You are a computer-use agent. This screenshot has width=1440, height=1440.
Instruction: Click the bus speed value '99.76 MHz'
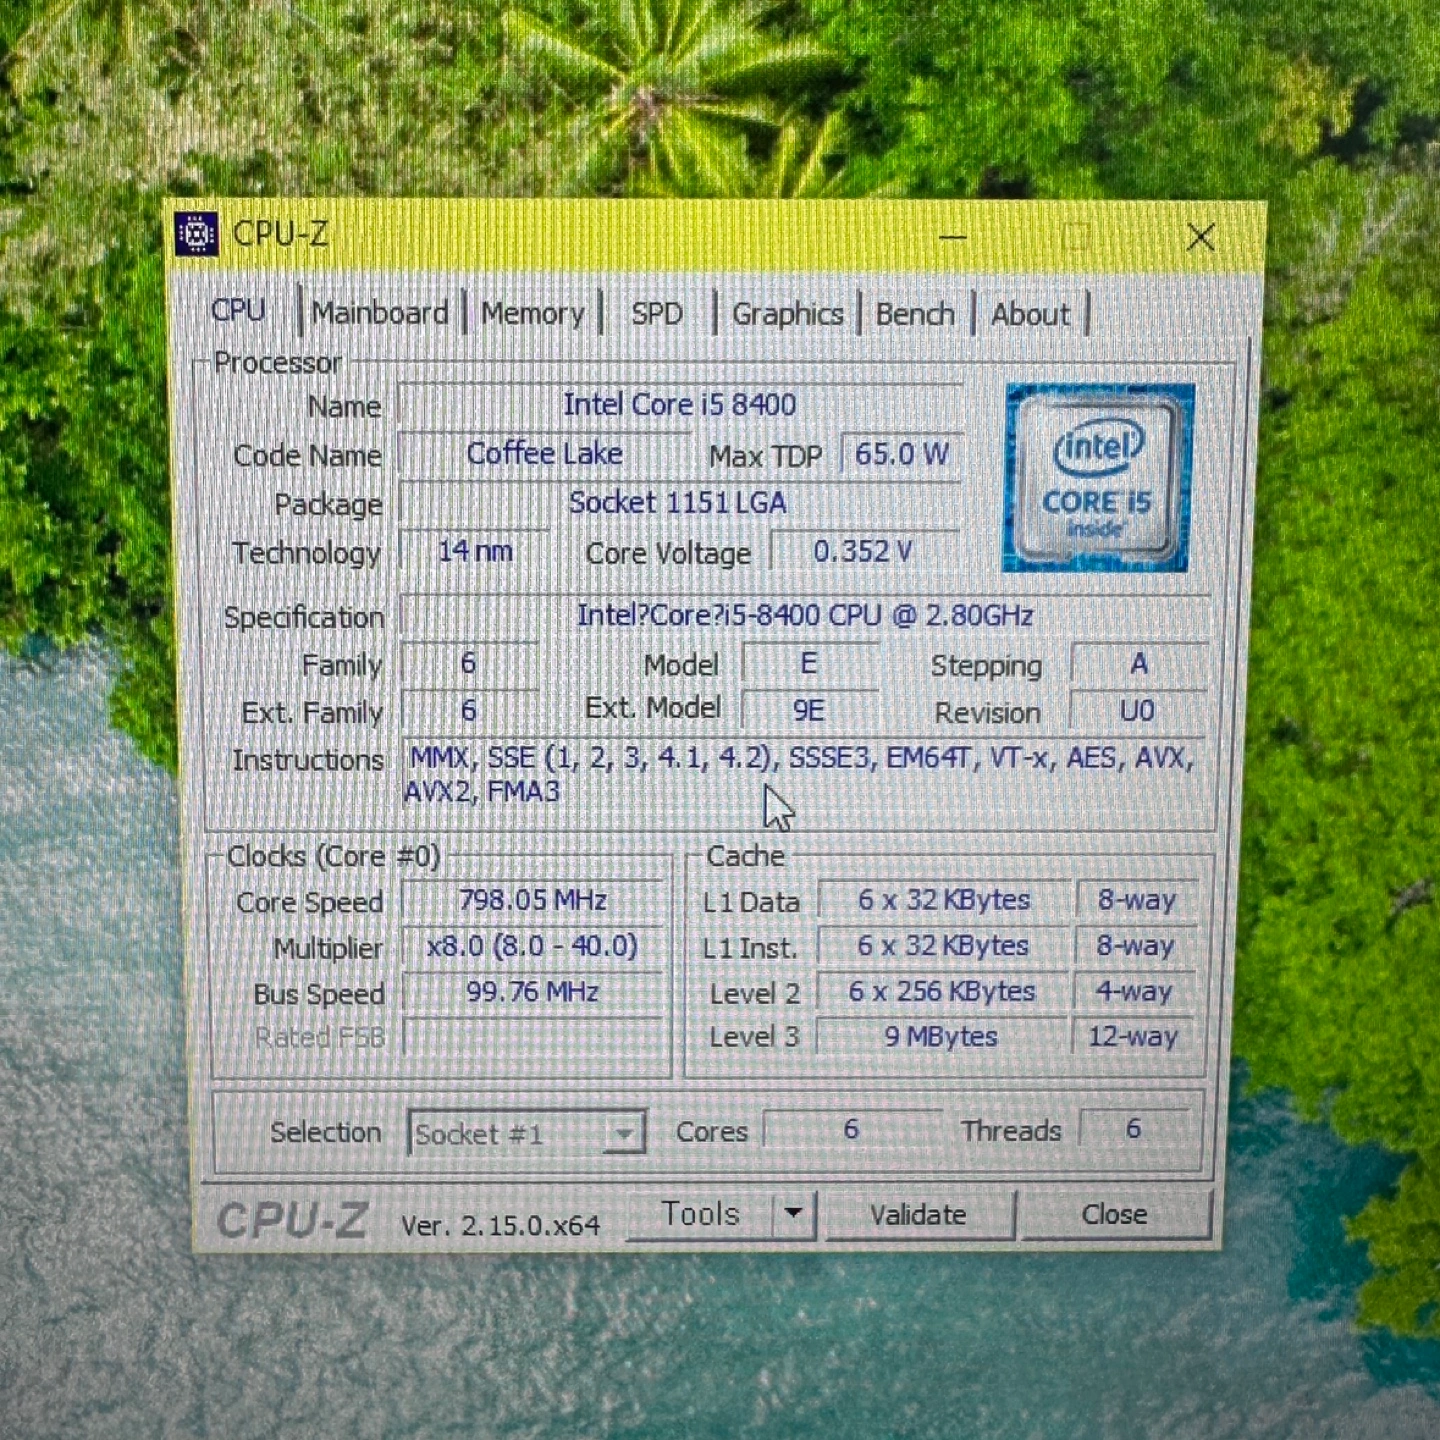pyautogui.click(x=532, y=991)
